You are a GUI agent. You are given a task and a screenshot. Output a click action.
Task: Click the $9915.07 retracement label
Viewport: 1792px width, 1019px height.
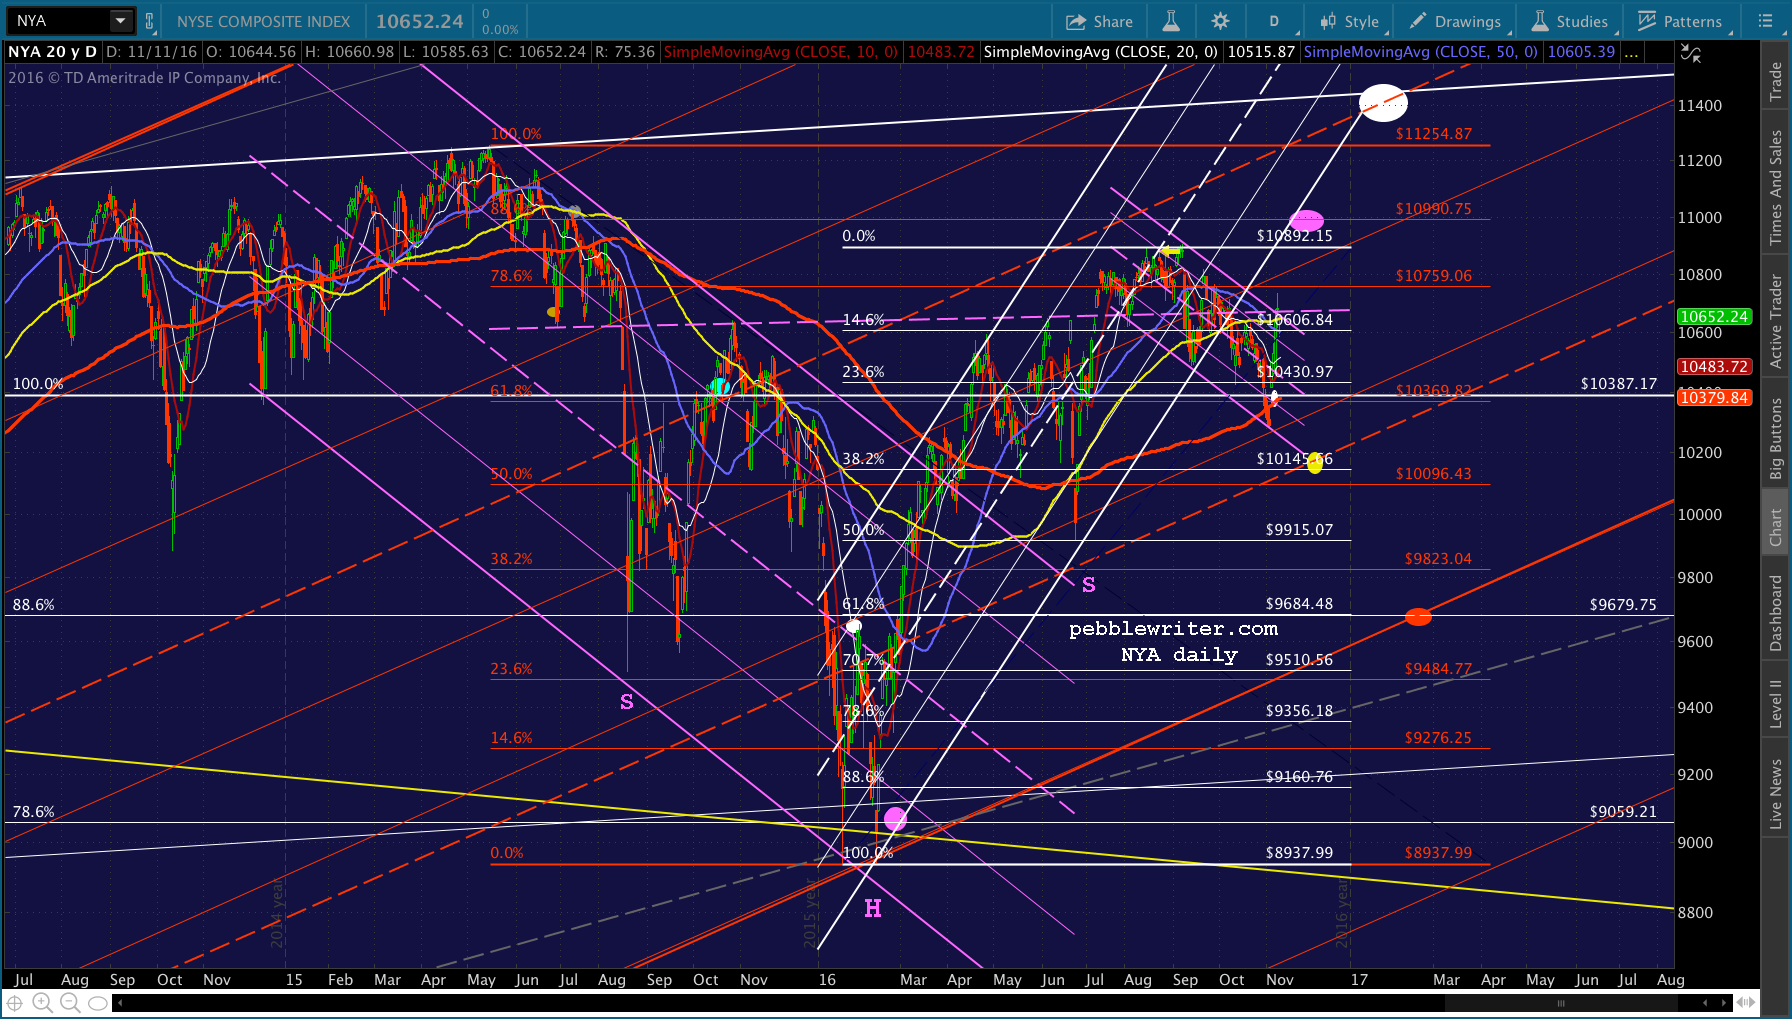[1299, 530]
